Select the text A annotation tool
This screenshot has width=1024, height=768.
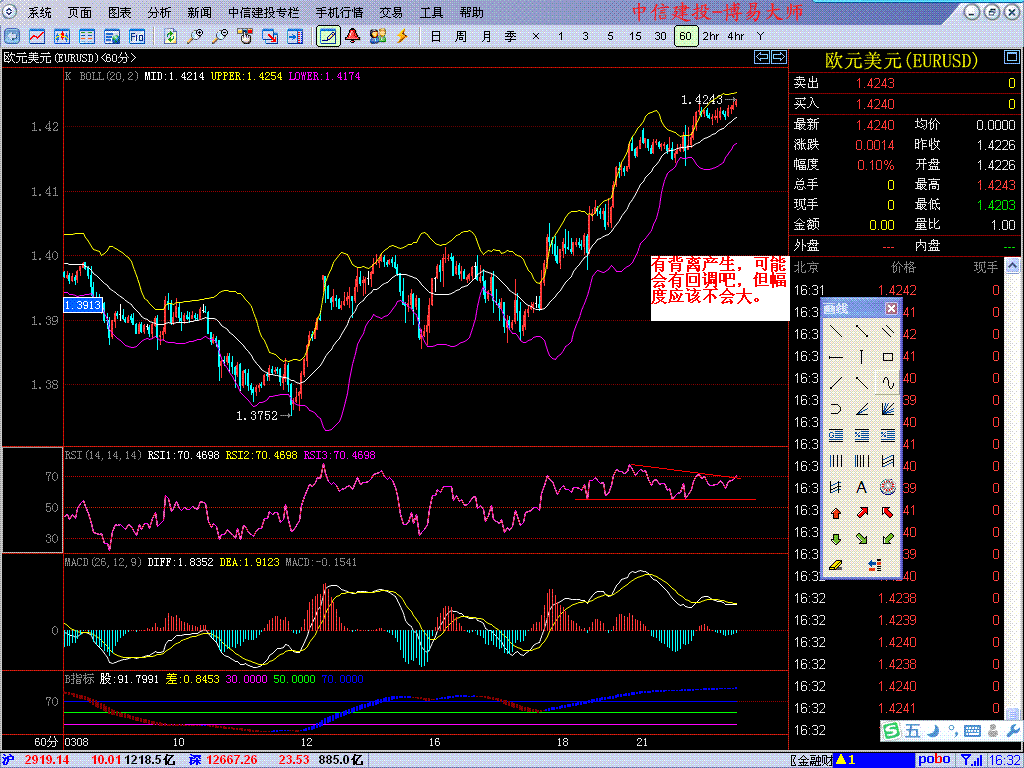point(861,488)
